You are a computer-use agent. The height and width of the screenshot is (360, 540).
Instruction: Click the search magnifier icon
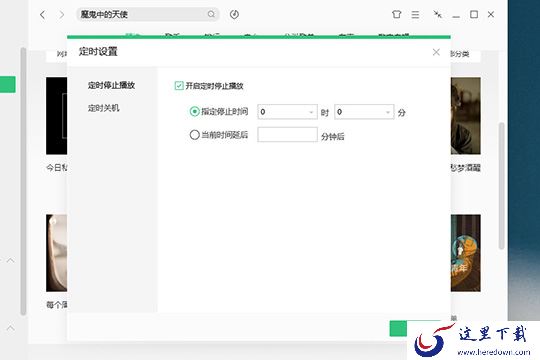point(211,14)
